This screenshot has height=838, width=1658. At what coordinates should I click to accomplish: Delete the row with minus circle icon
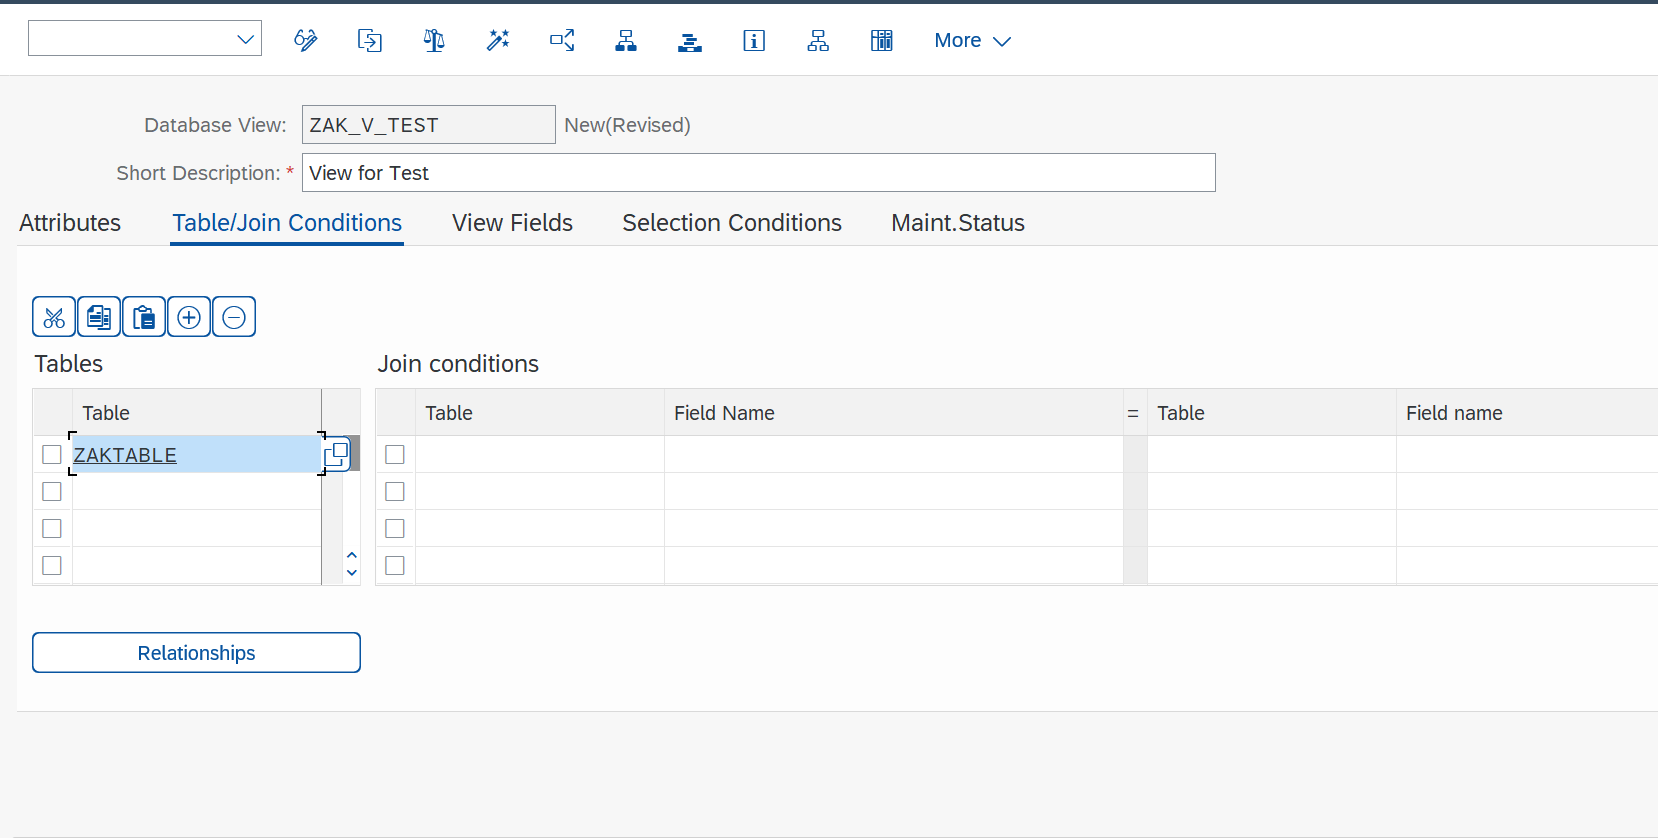(234, 317)
